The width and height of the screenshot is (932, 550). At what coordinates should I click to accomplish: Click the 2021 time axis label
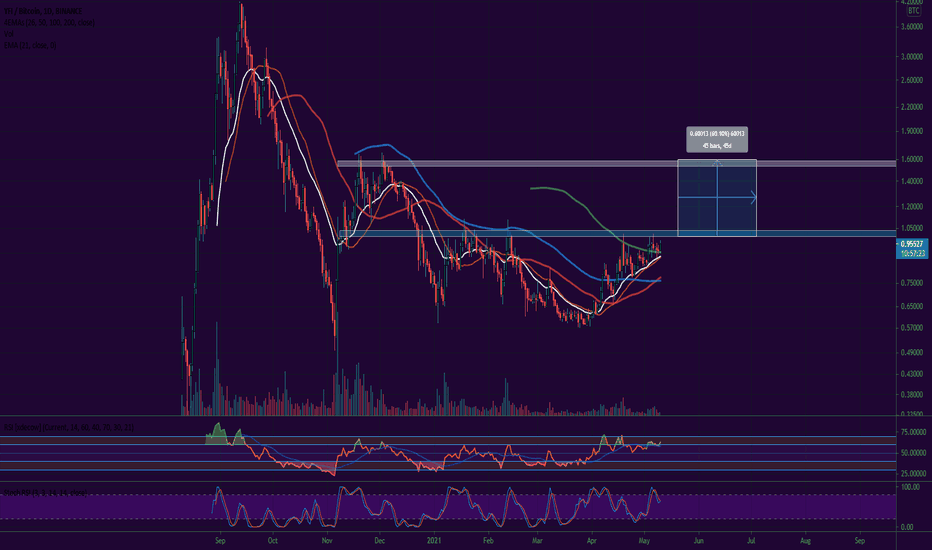tap(434, 541)
